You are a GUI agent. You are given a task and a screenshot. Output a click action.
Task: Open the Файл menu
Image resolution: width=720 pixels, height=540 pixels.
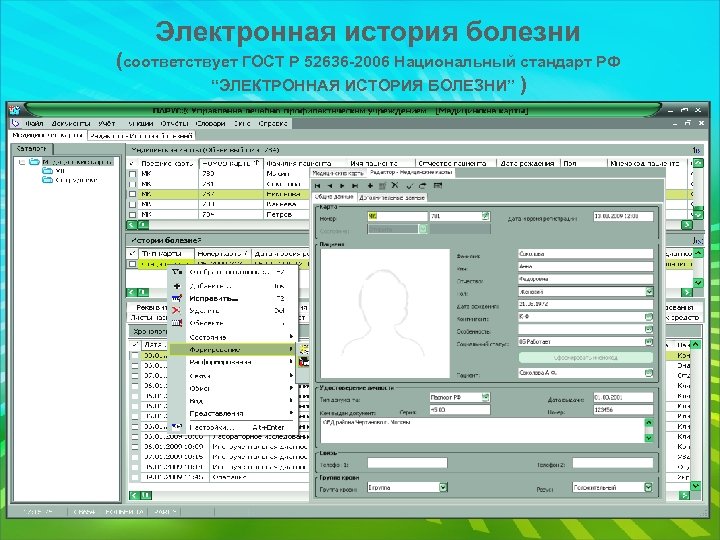point(34,123)
